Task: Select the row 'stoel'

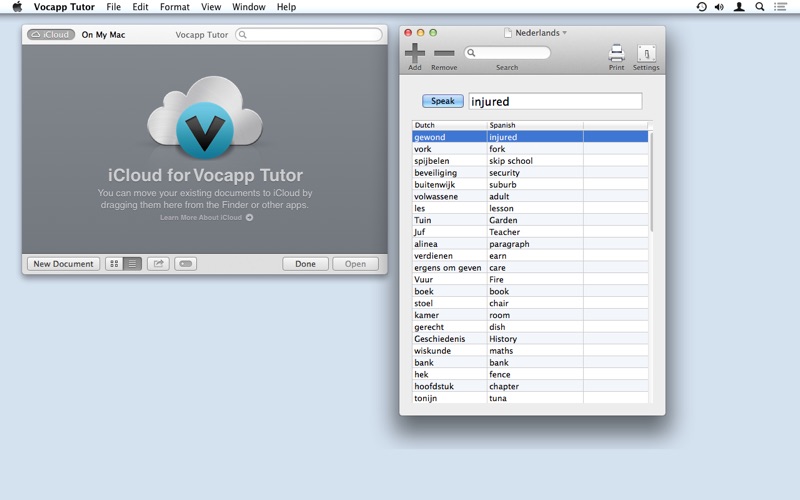Action: coord(530,303)
